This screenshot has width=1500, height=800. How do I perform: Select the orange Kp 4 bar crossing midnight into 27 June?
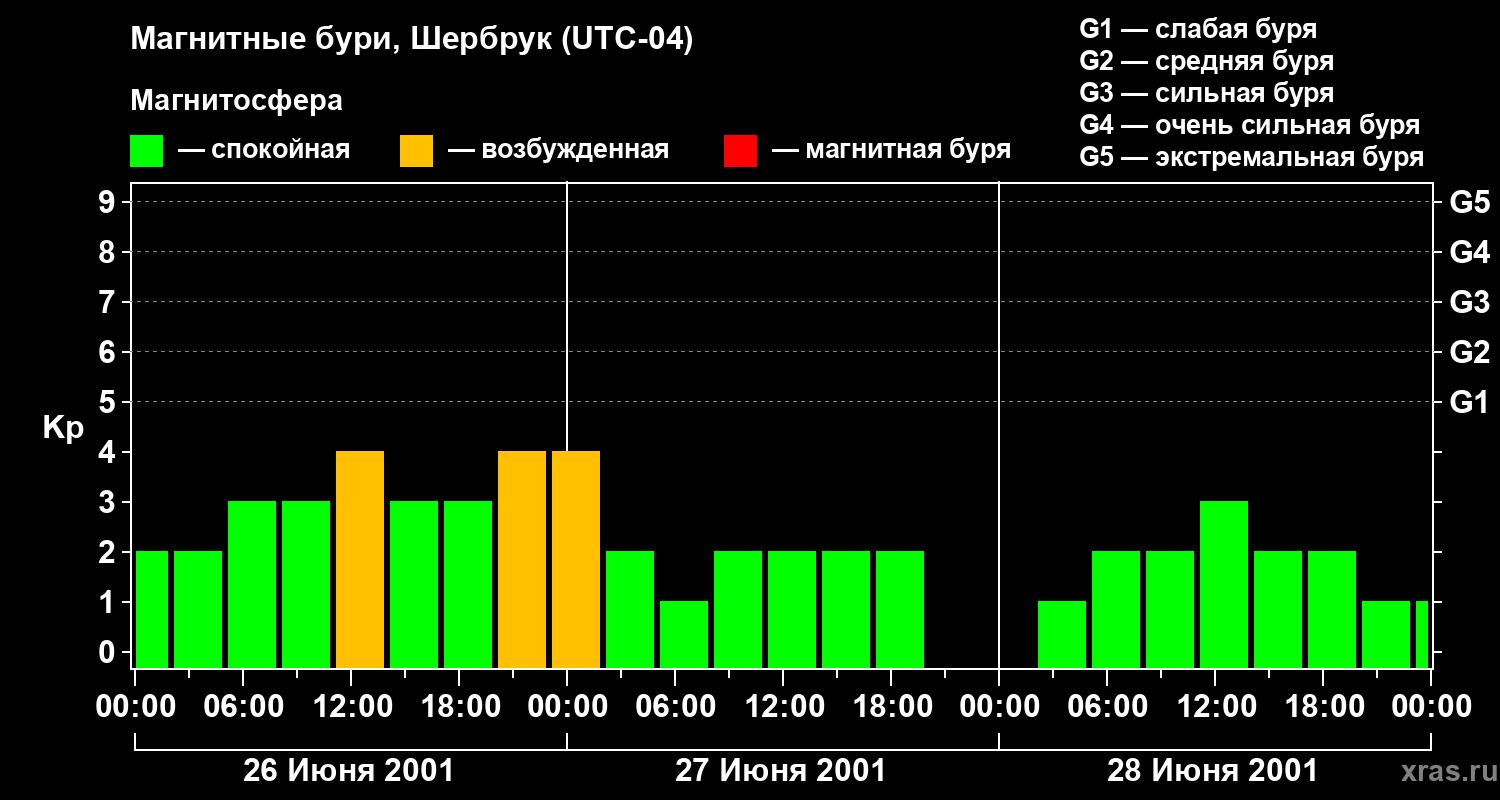click(576, 559)
